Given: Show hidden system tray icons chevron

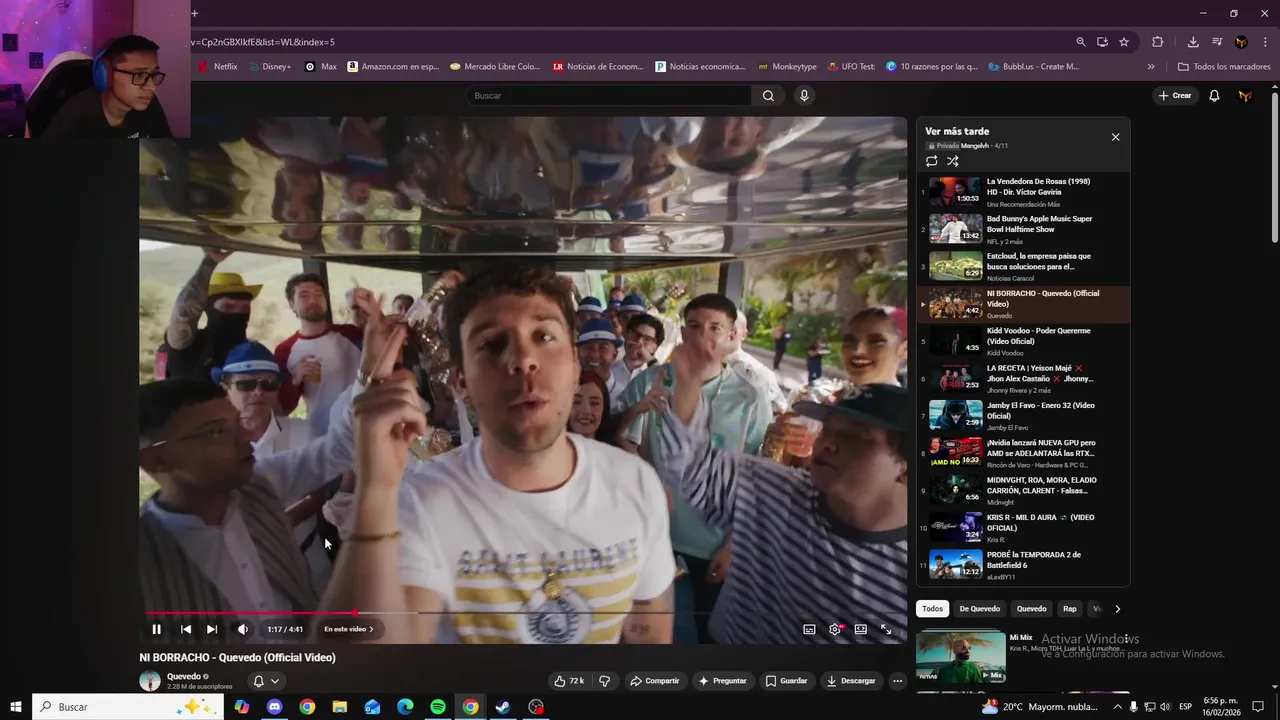Looking at the screenshot, I should [x=1118, y=707].
